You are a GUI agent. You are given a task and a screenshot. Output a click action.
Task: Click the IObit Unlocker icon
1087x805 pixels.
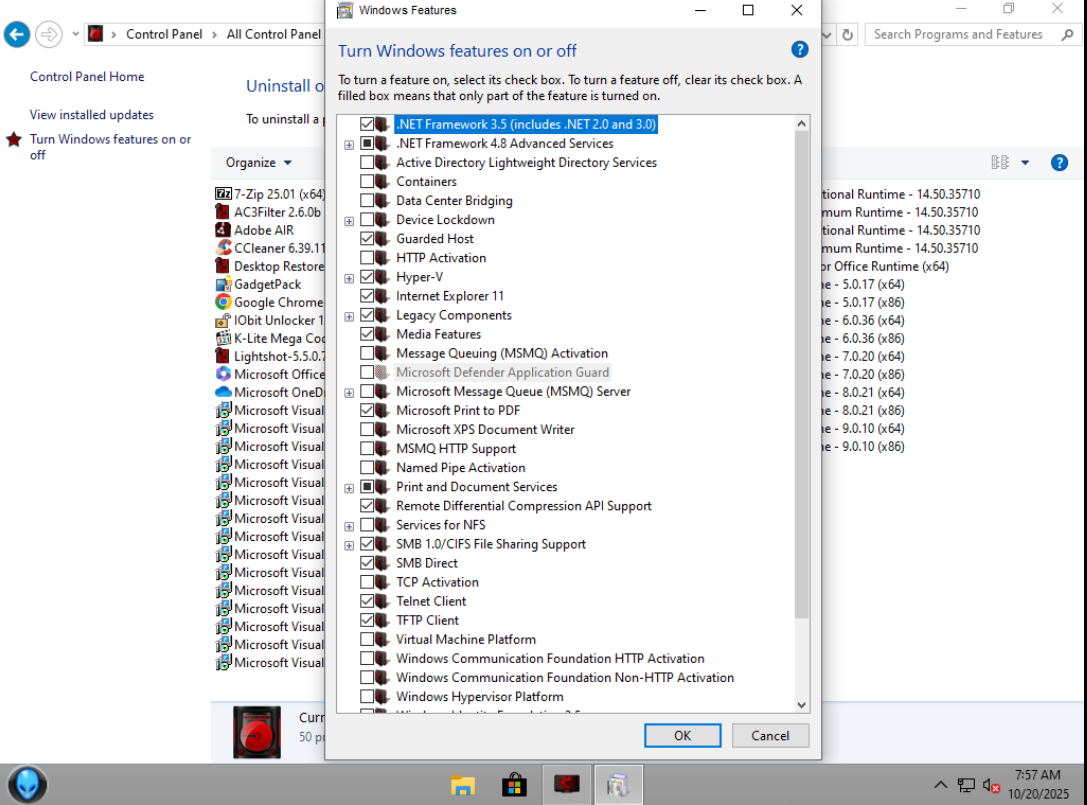[x=223, y=320]
